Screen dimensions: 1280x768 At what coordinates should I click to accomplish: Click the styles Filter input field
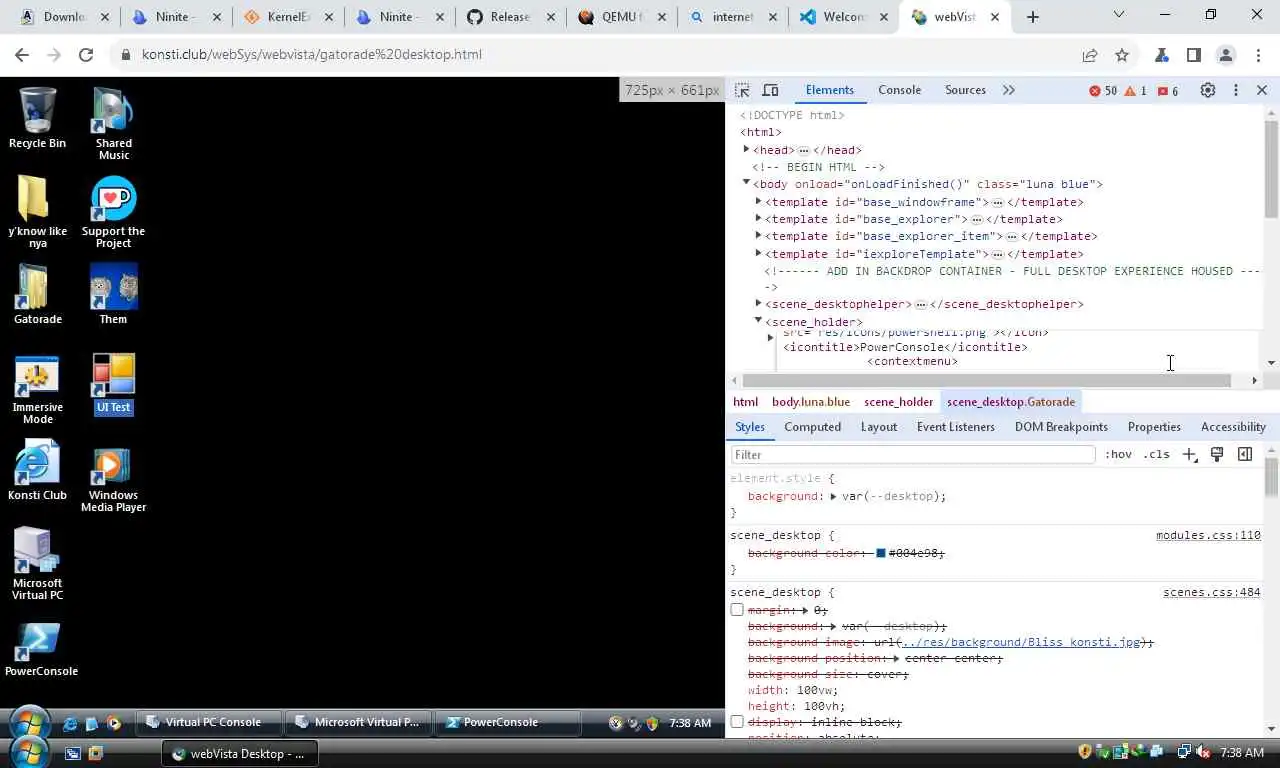(x=913, y=454)
